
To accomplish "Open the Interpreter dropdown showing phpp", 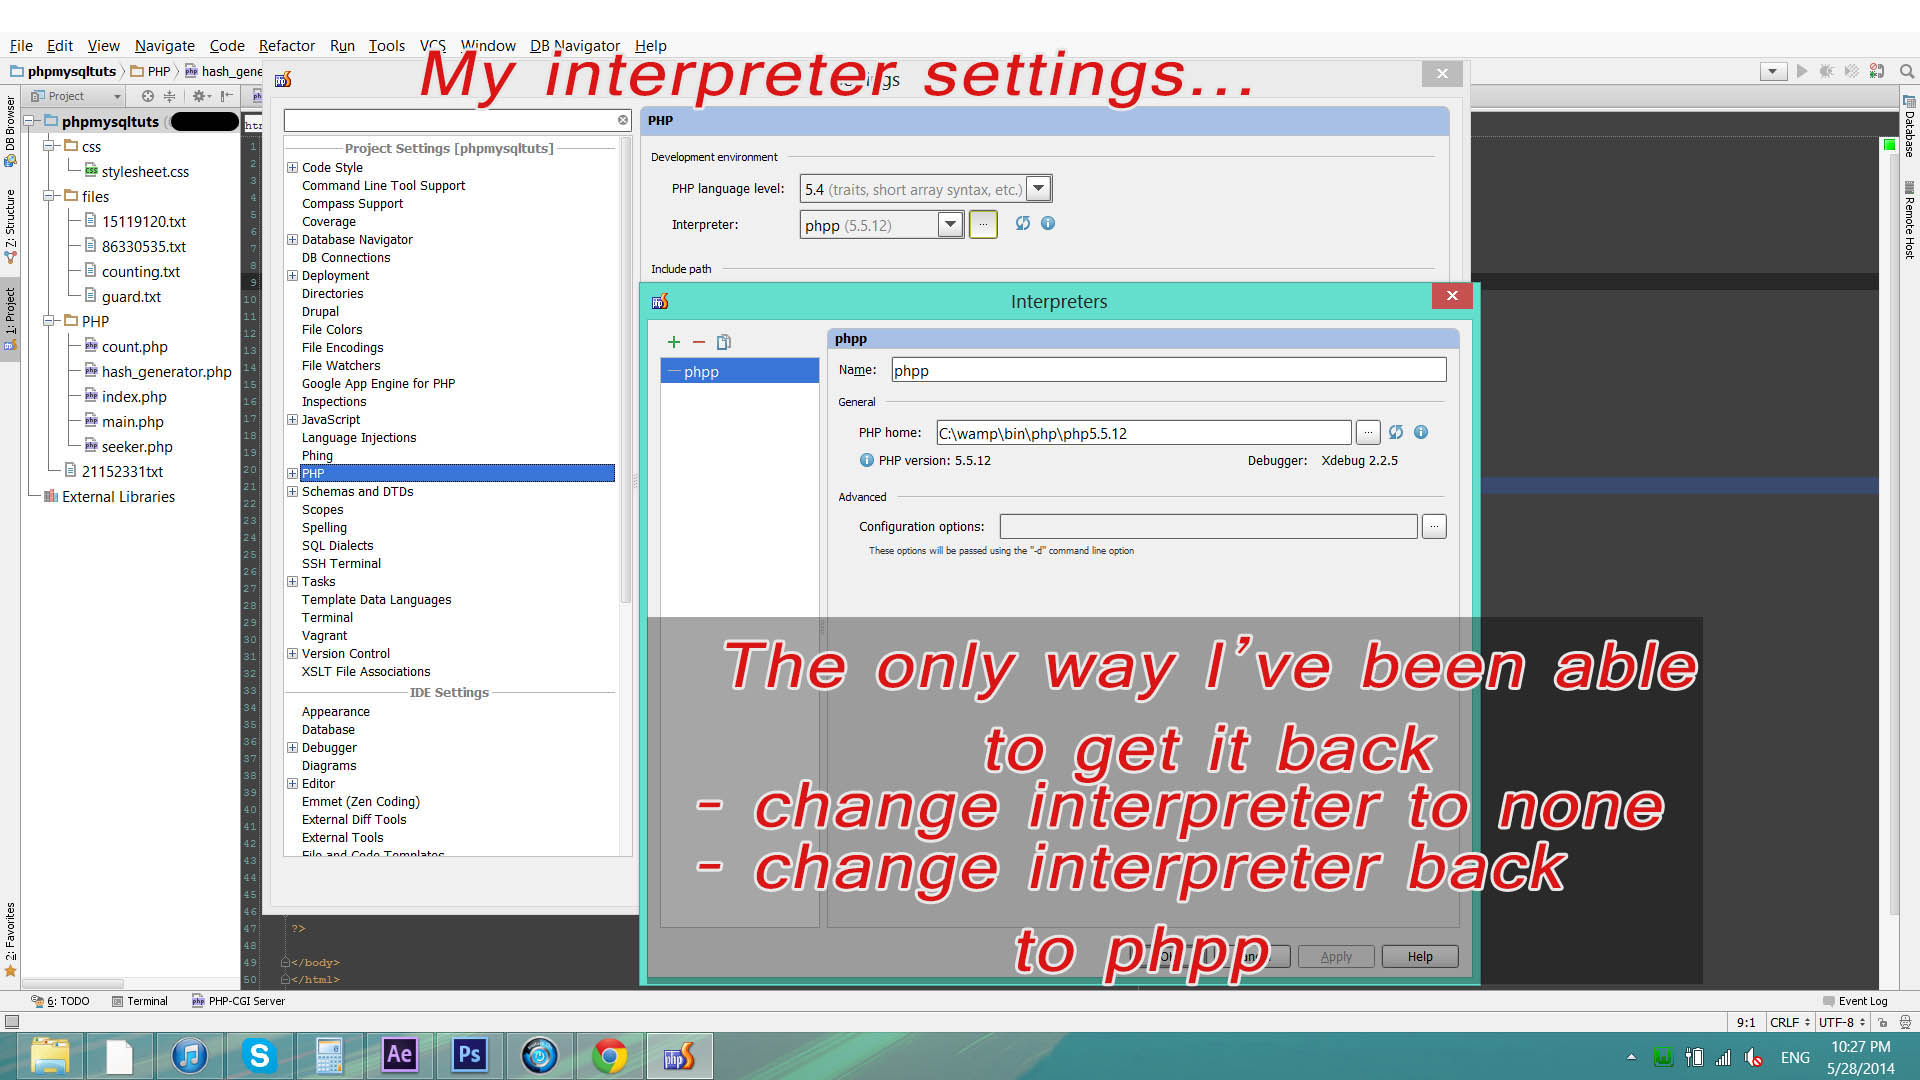I will (882, 225).
